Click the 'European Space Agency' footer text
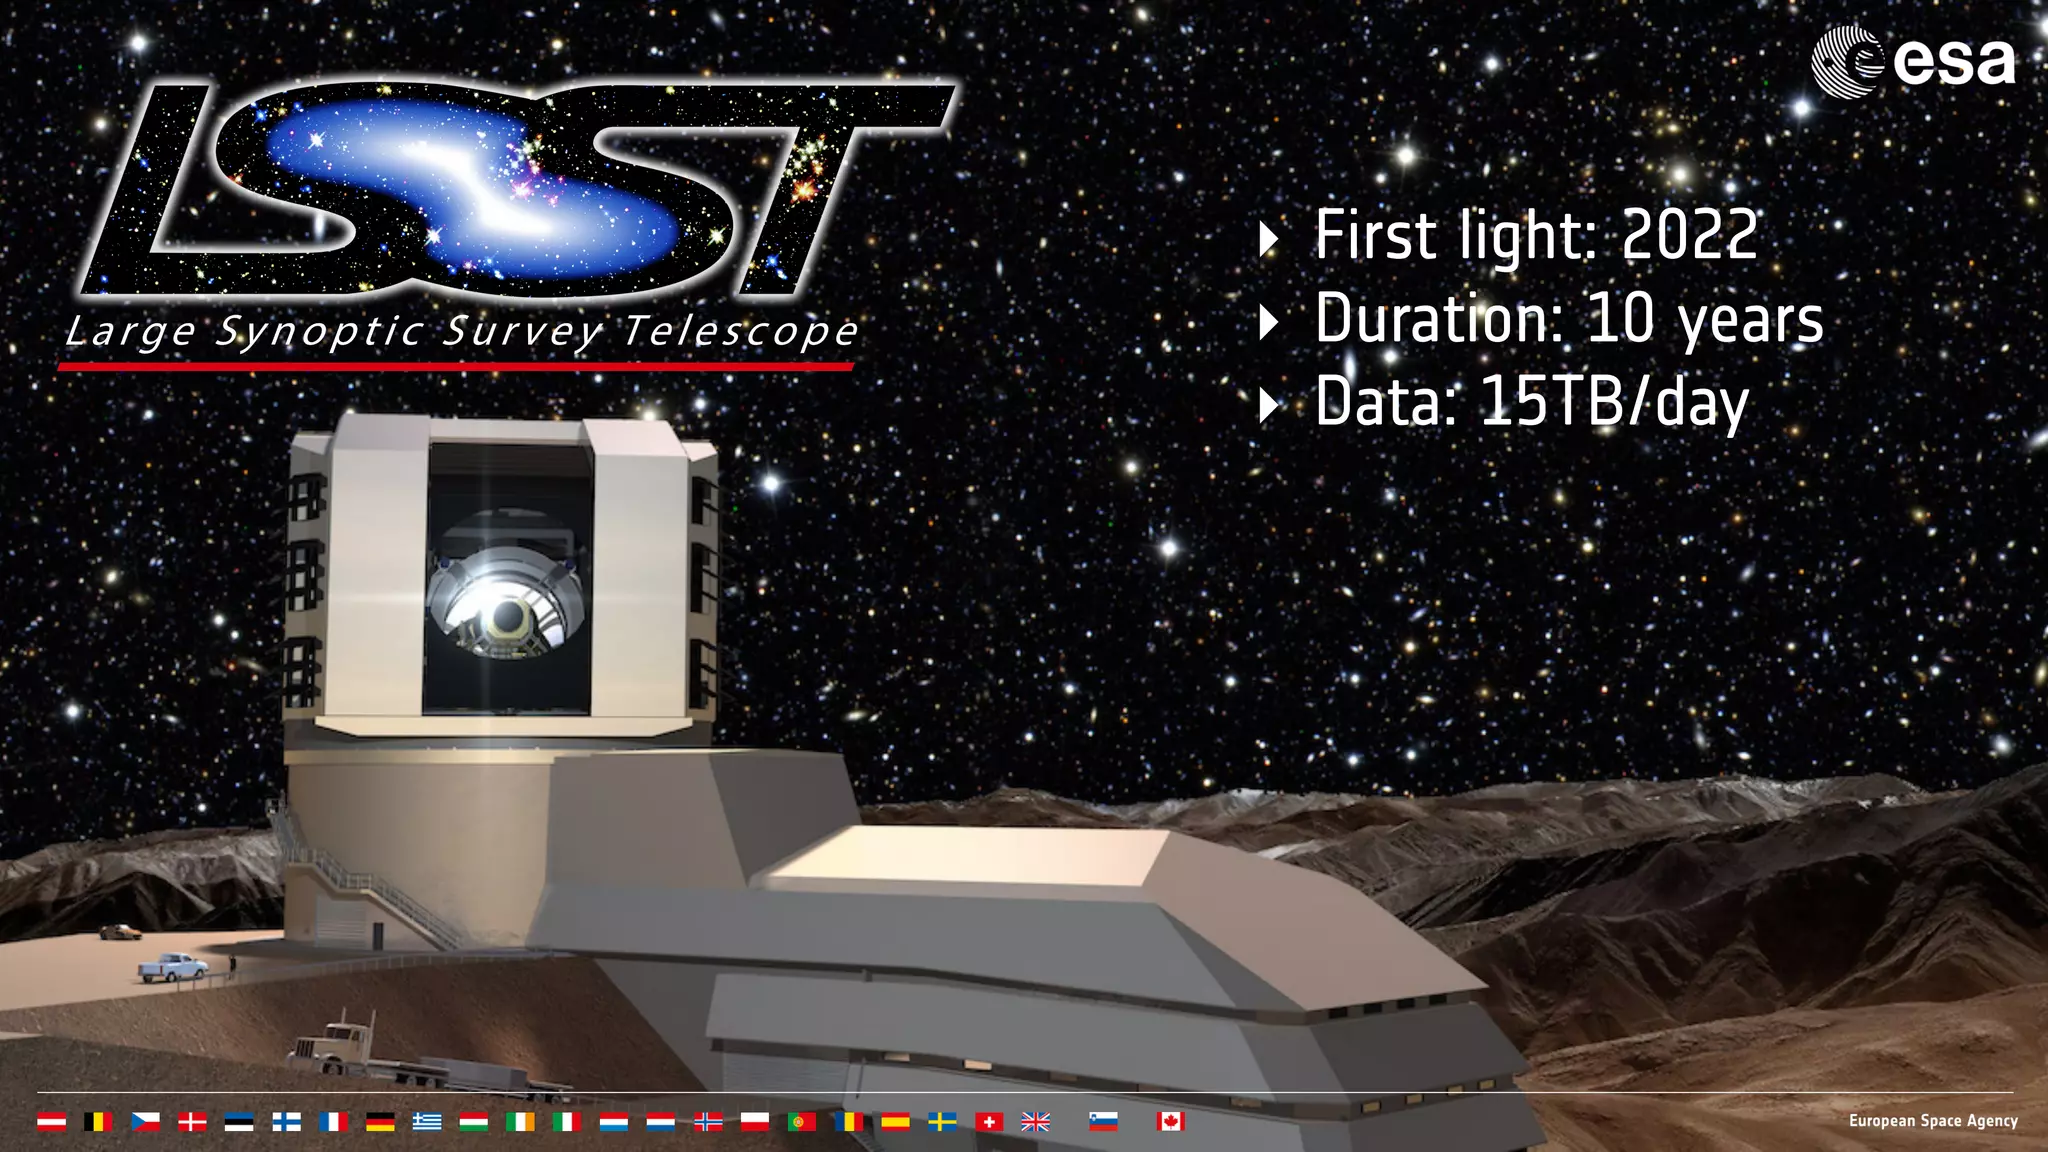 pos(1932,1121)
